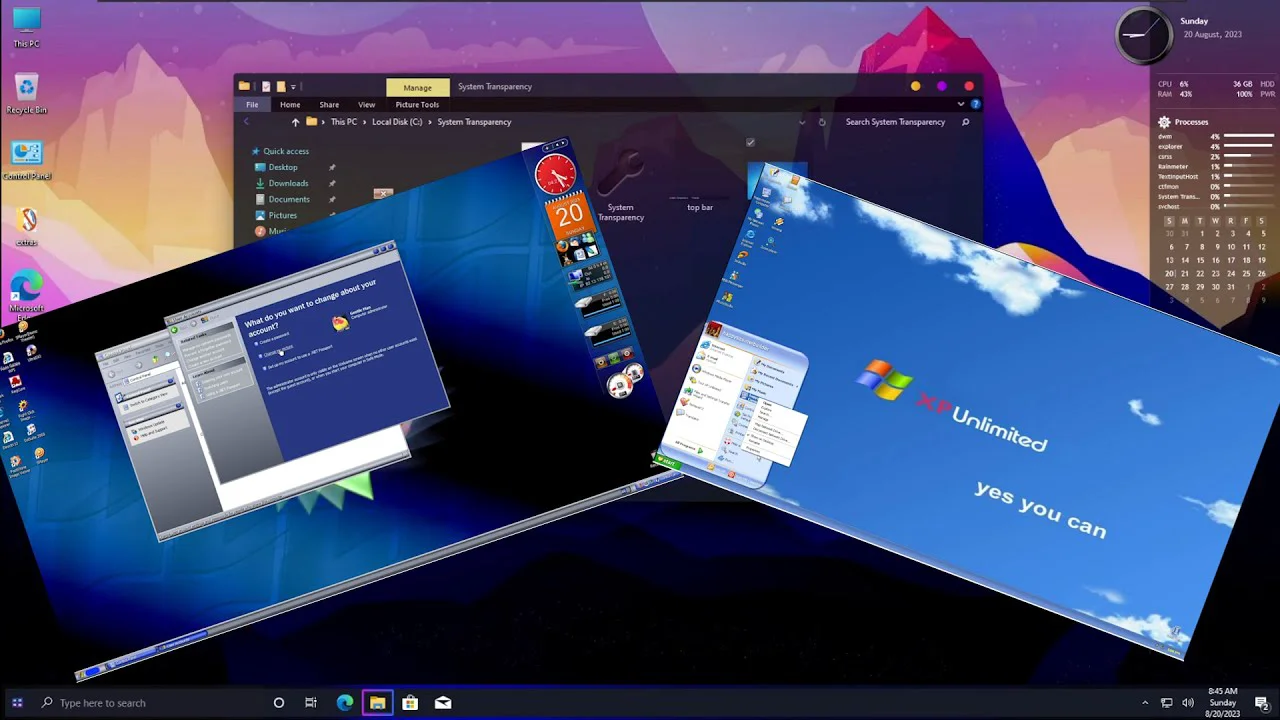Open the This PC desktop icon
This screenshot has height=720, width=1280.
(27, 24)
